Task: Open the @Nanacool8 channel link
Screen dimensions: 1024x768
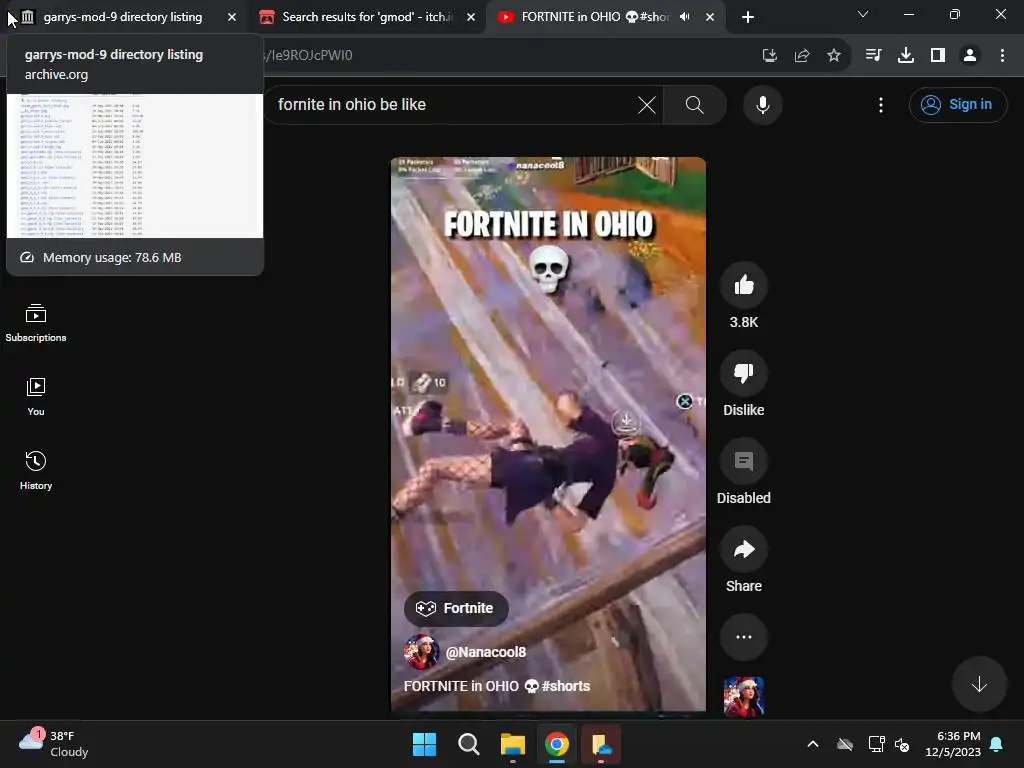Action: (x=486, y=652)
